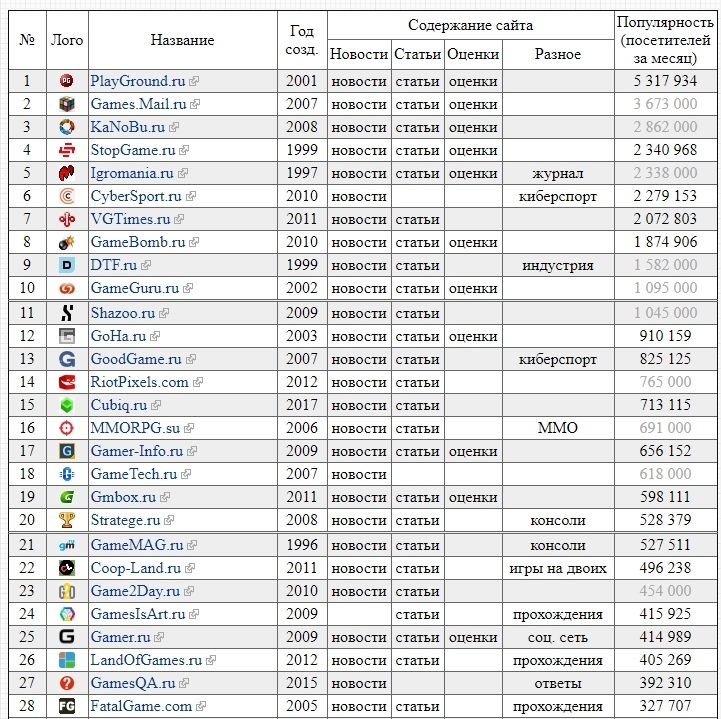721x719 pixels.
Task: Open the GamesQA.ru link
Action: 132,683
